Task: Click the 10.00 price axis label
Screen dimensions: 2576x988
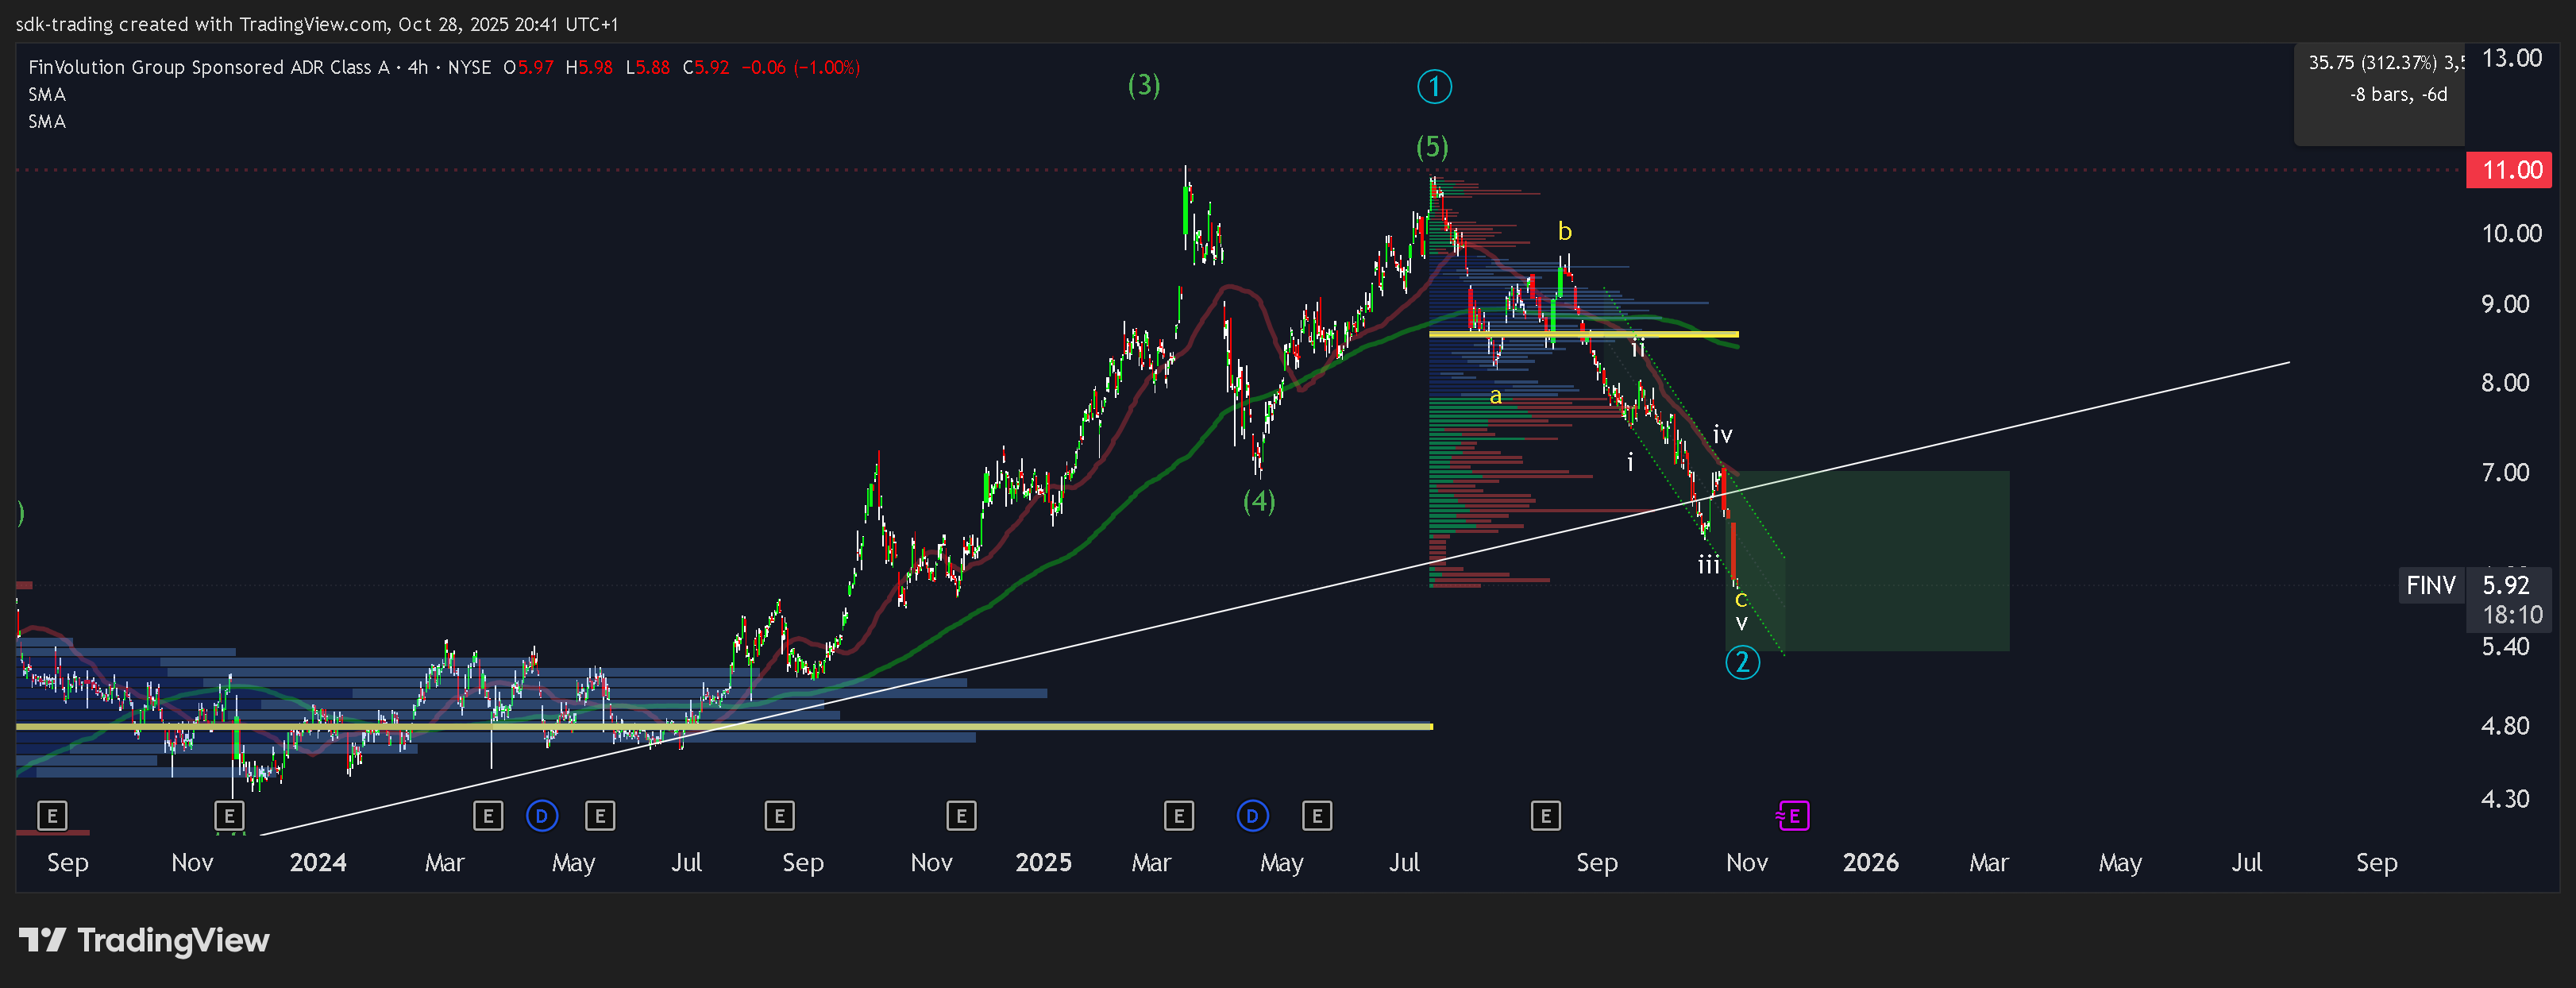Action: click(2511, 233)
